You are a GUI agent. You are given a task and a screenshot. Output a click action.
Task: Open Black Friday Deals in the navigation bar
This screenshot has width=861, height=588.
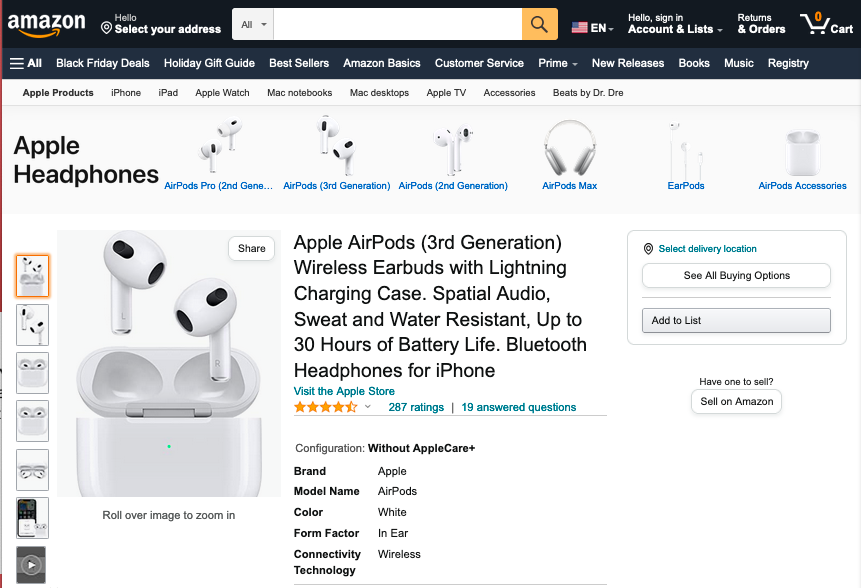pos(103,63)
